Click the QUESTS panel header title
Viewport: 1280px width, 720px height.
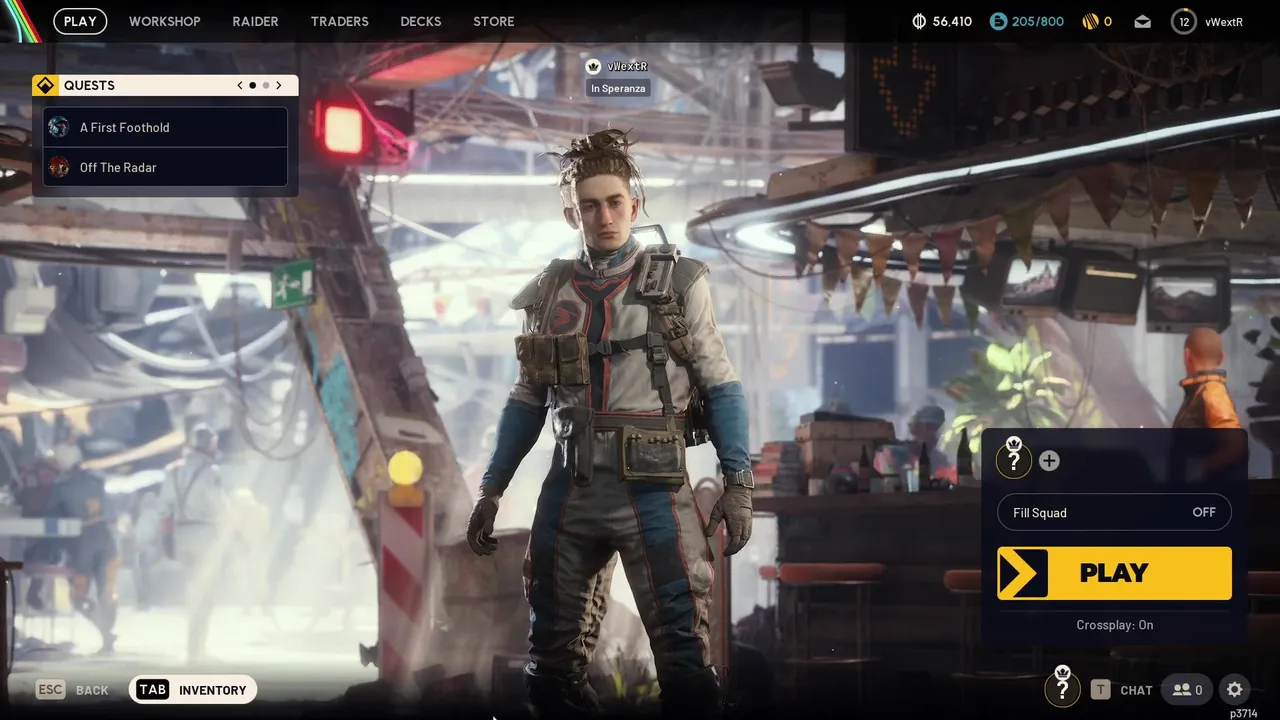coord(89,85)
